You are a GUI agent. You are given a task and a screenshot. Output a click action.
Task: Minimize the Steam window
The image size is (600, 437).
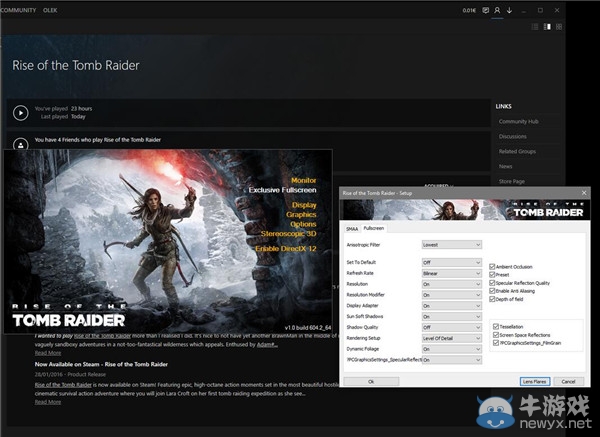523,10
